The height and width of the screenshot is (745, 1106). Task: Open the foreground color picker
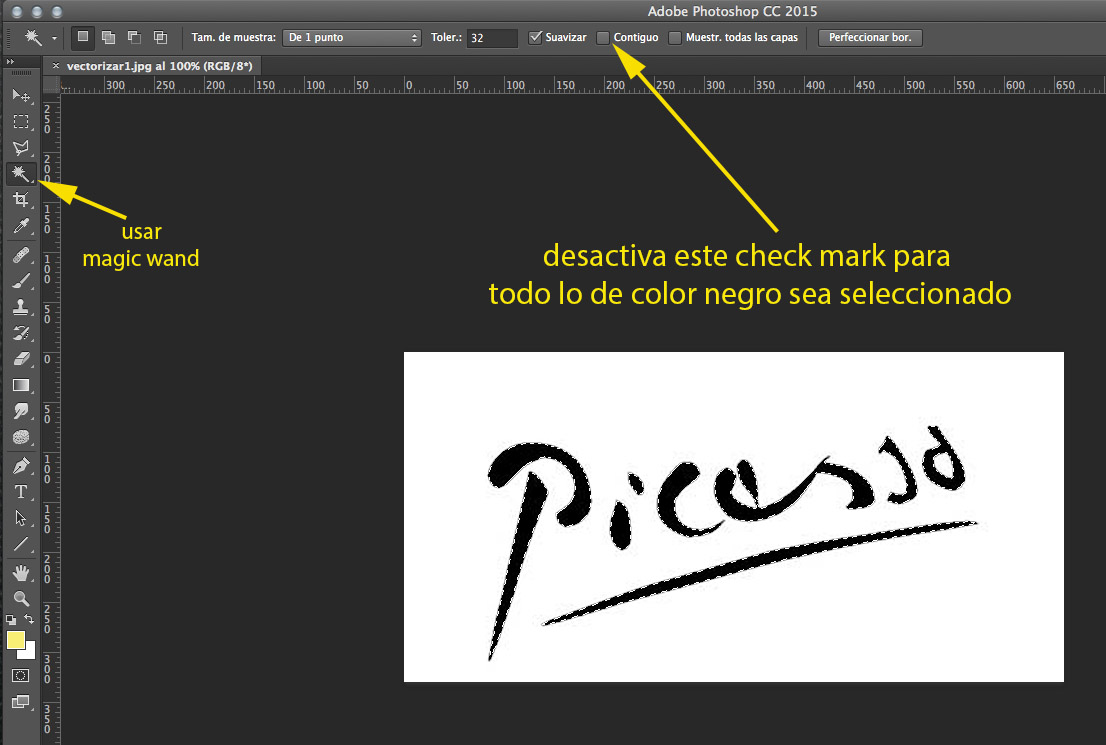click(x=16, y=640)
